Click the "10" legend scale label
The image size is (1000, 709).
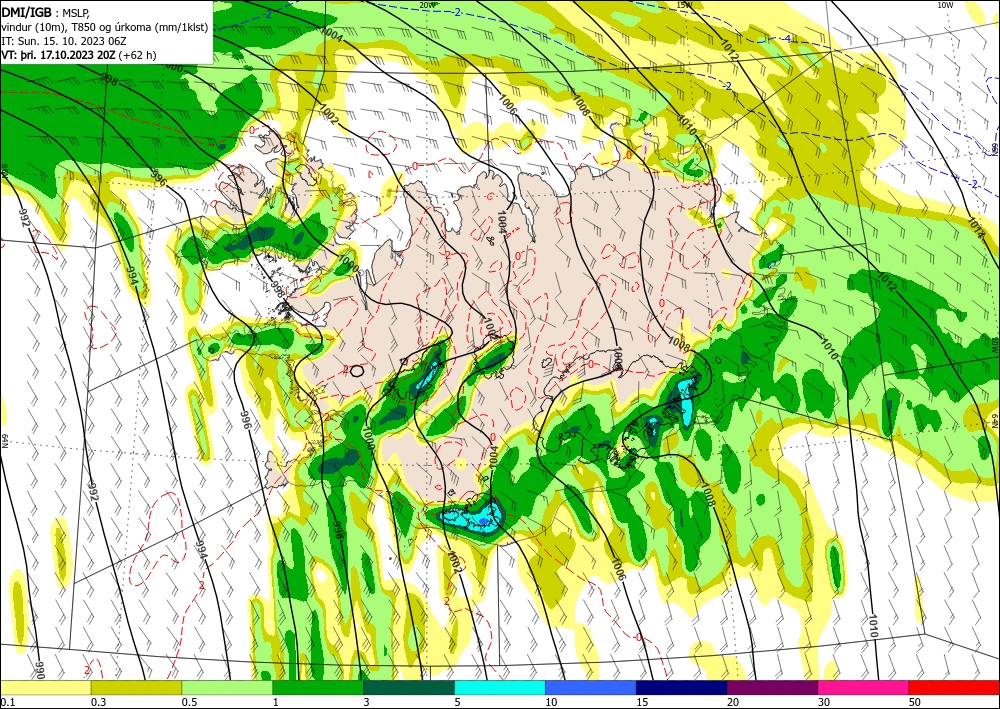click(550, 702)
